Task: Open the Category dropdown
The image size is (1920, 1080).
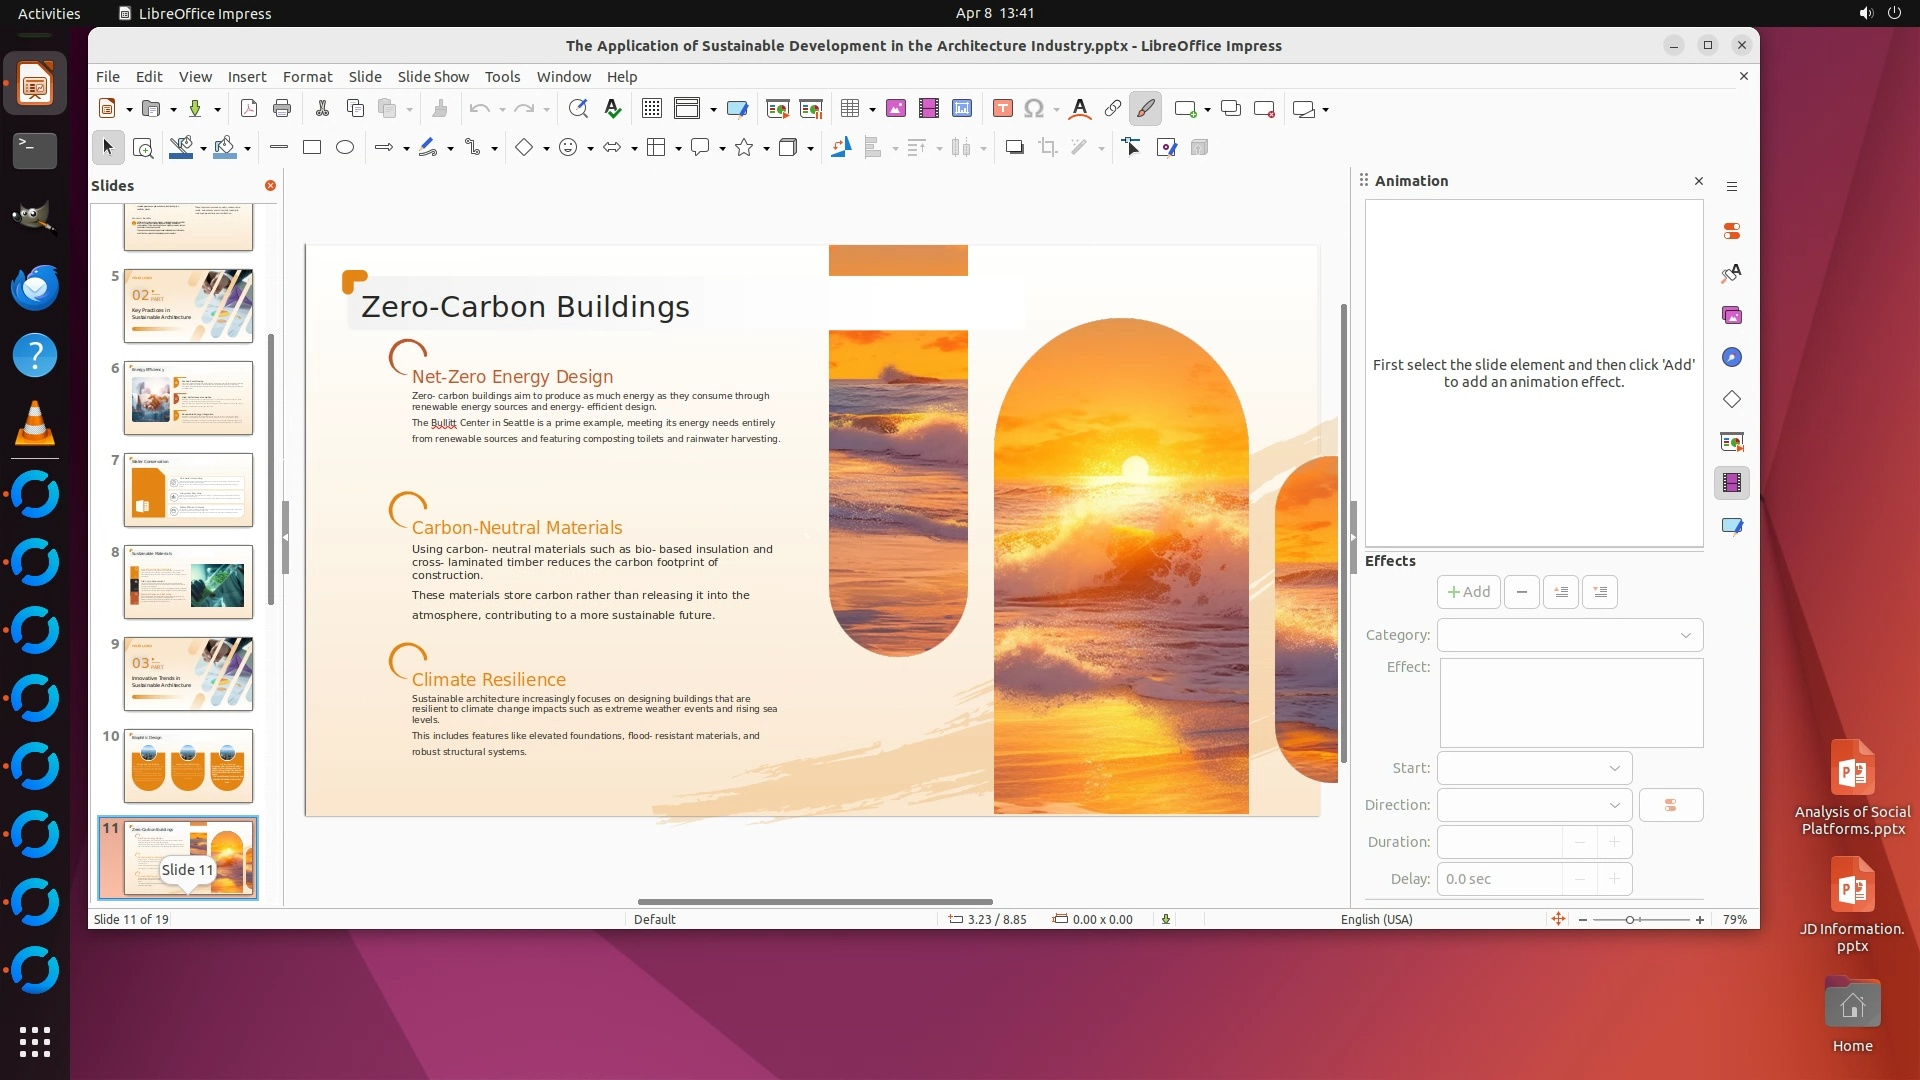Action: [1570, 636]
